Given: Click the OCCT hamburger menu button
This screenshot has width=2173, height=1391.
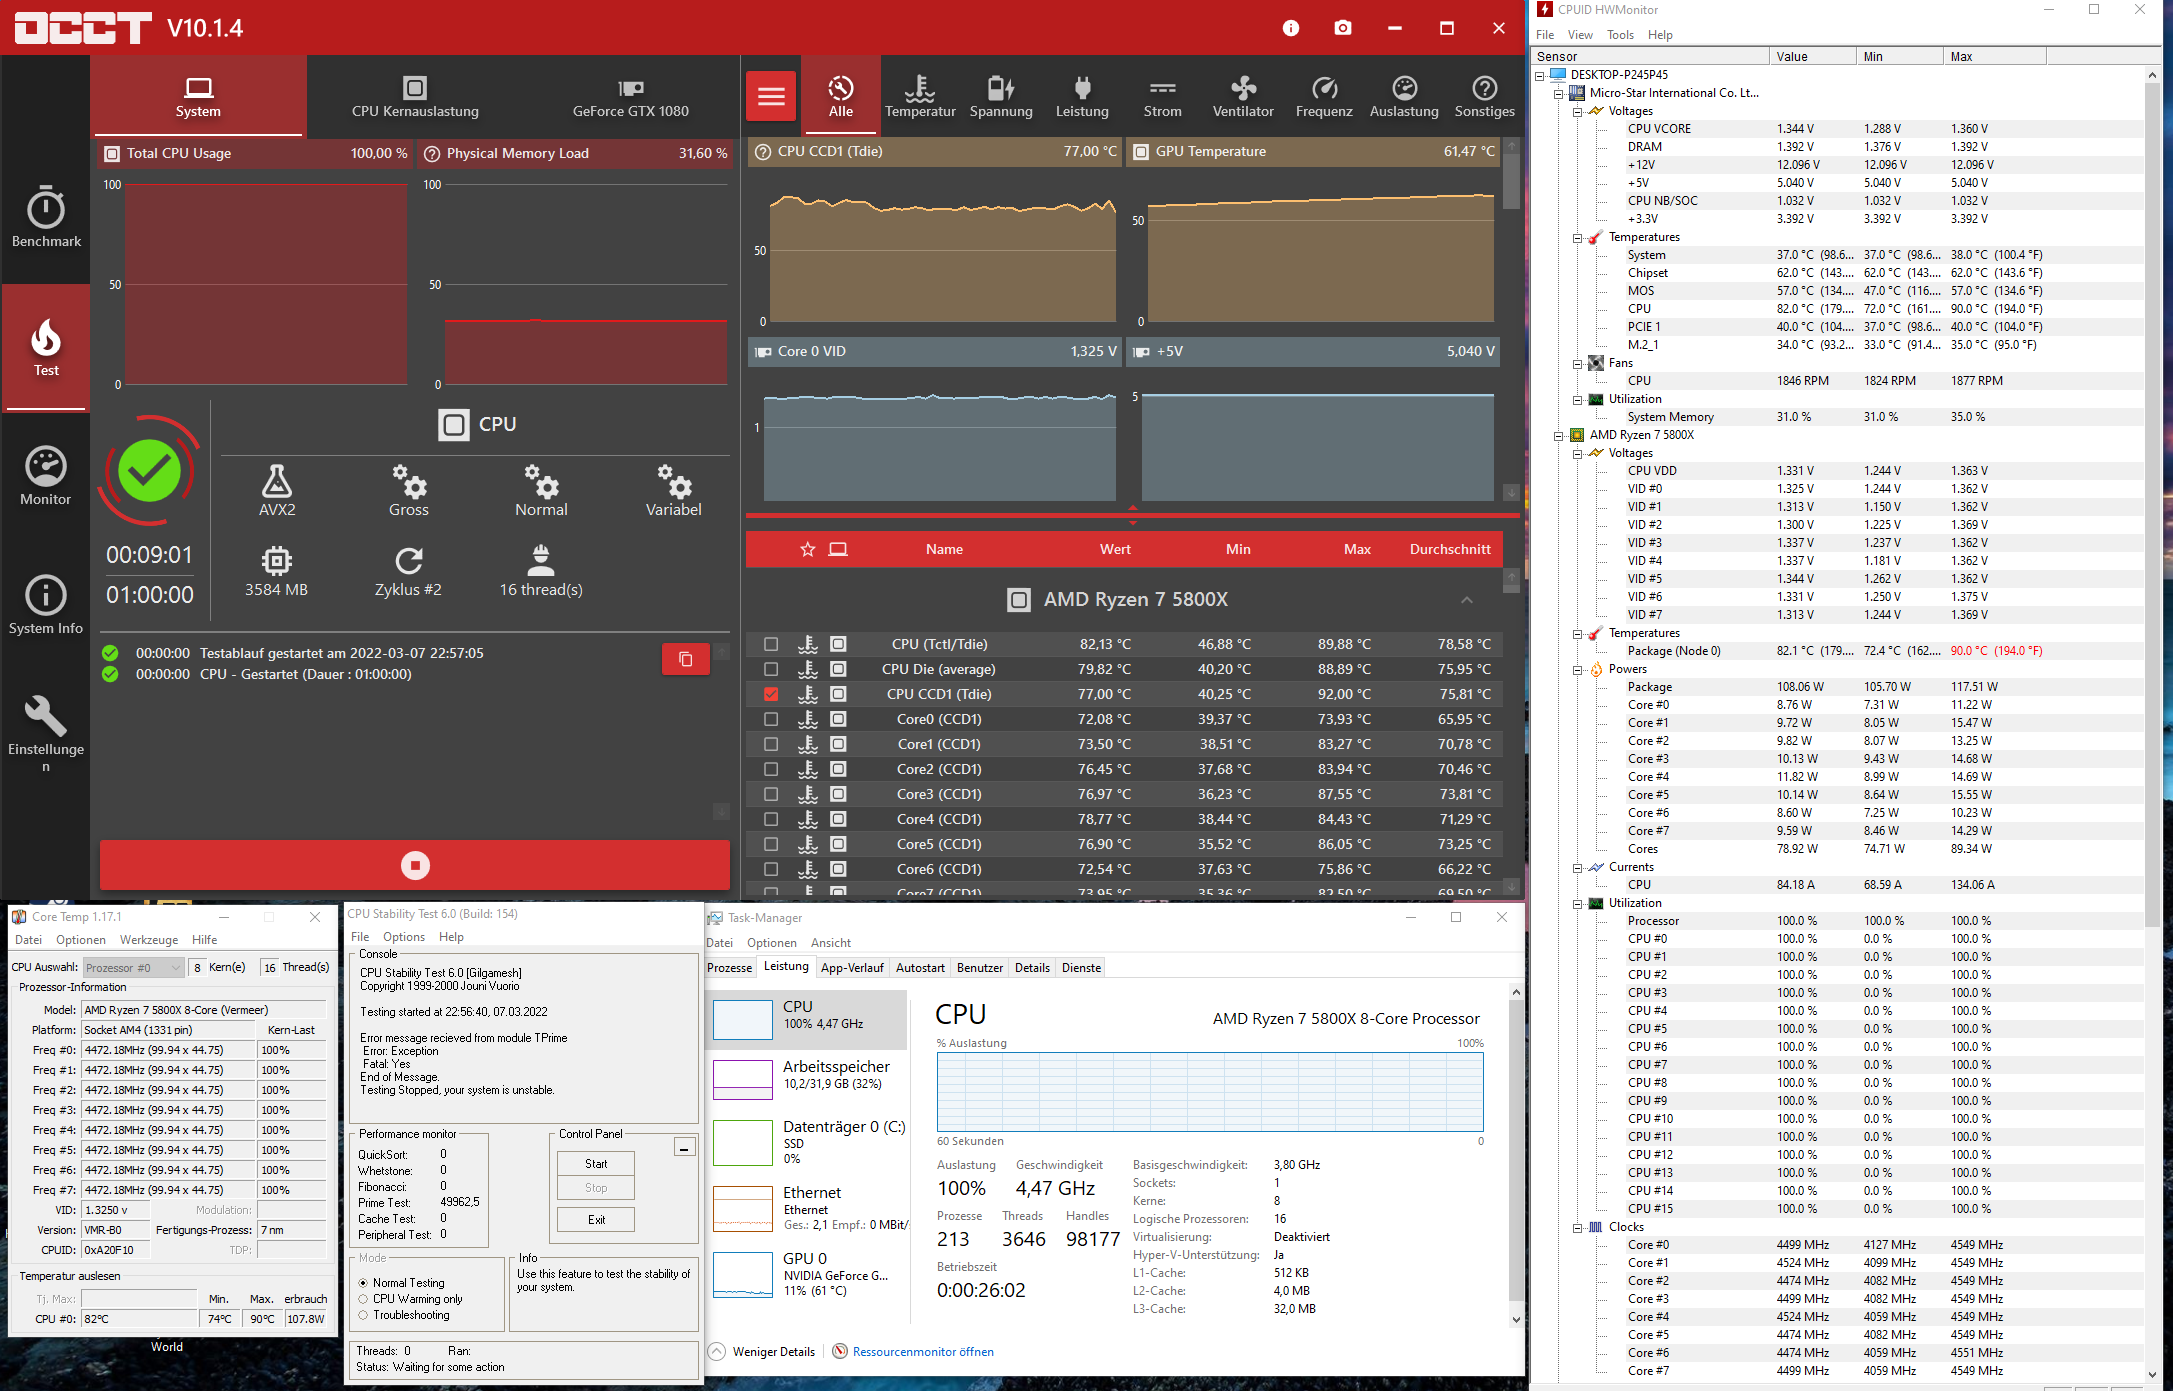Looking at the screenshot, I should (770, 96).
